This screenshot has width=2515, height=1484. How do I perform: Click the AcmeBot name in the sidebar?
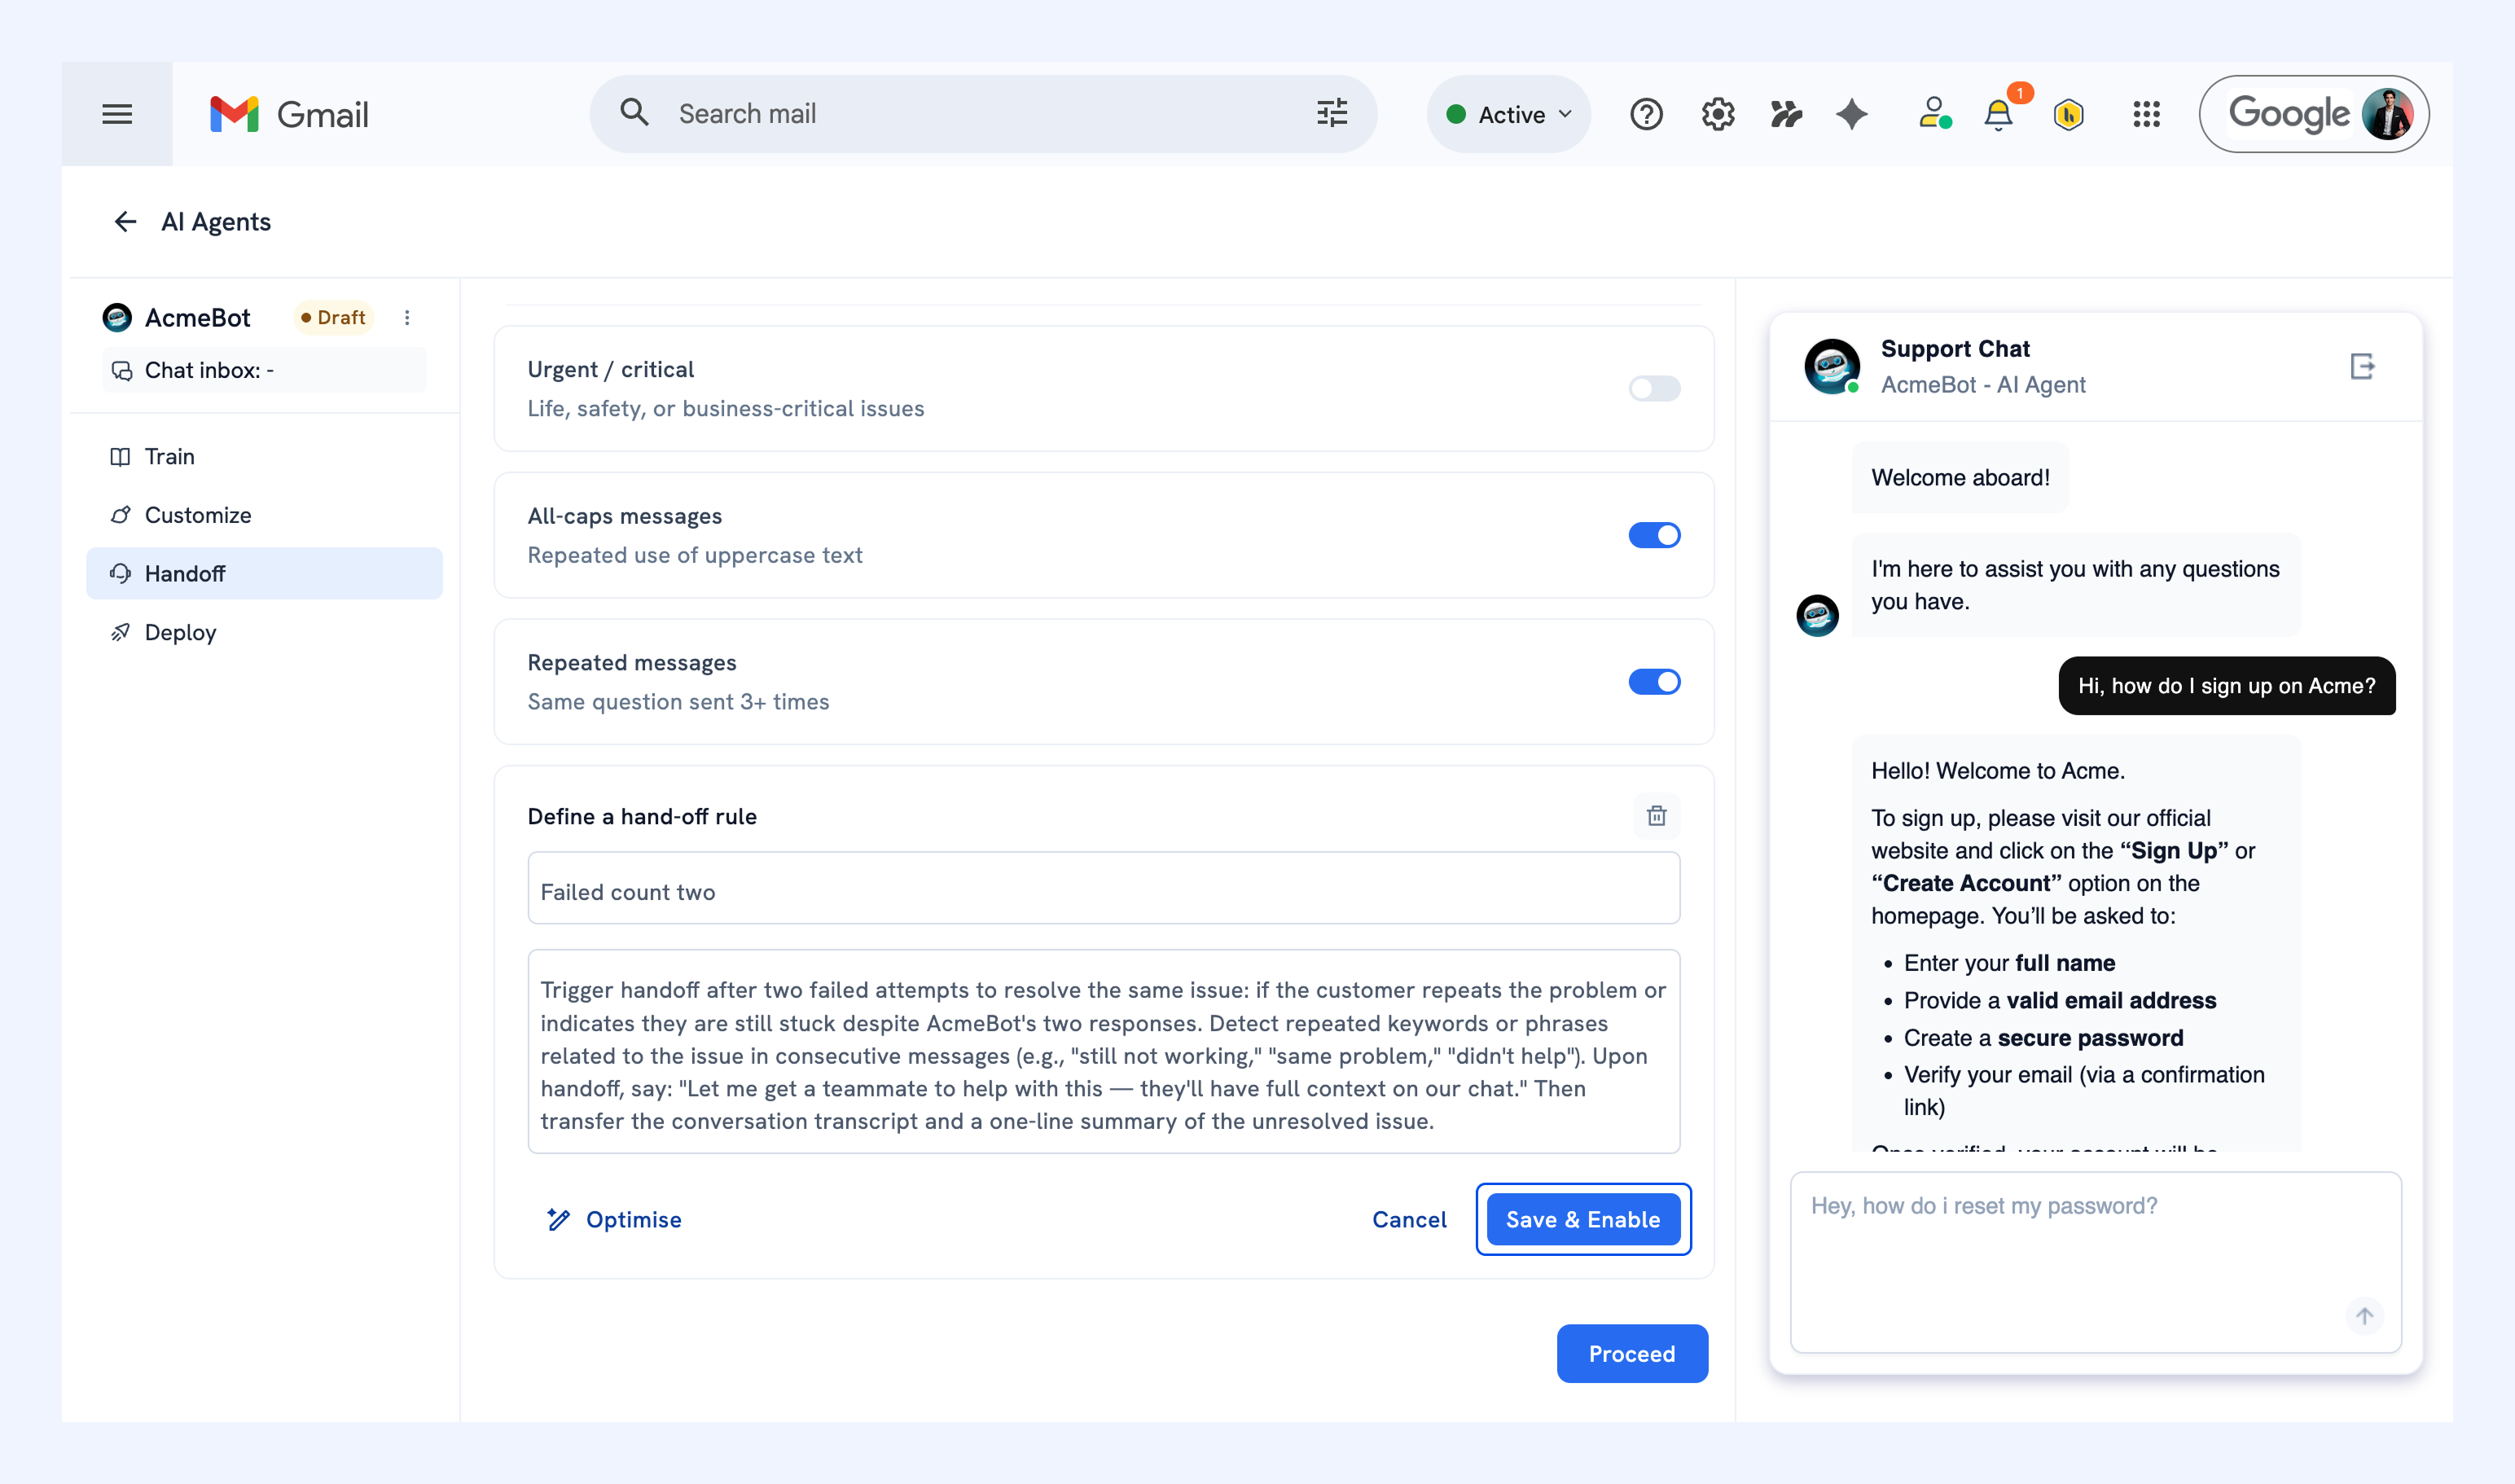click(x=198, y=317)
